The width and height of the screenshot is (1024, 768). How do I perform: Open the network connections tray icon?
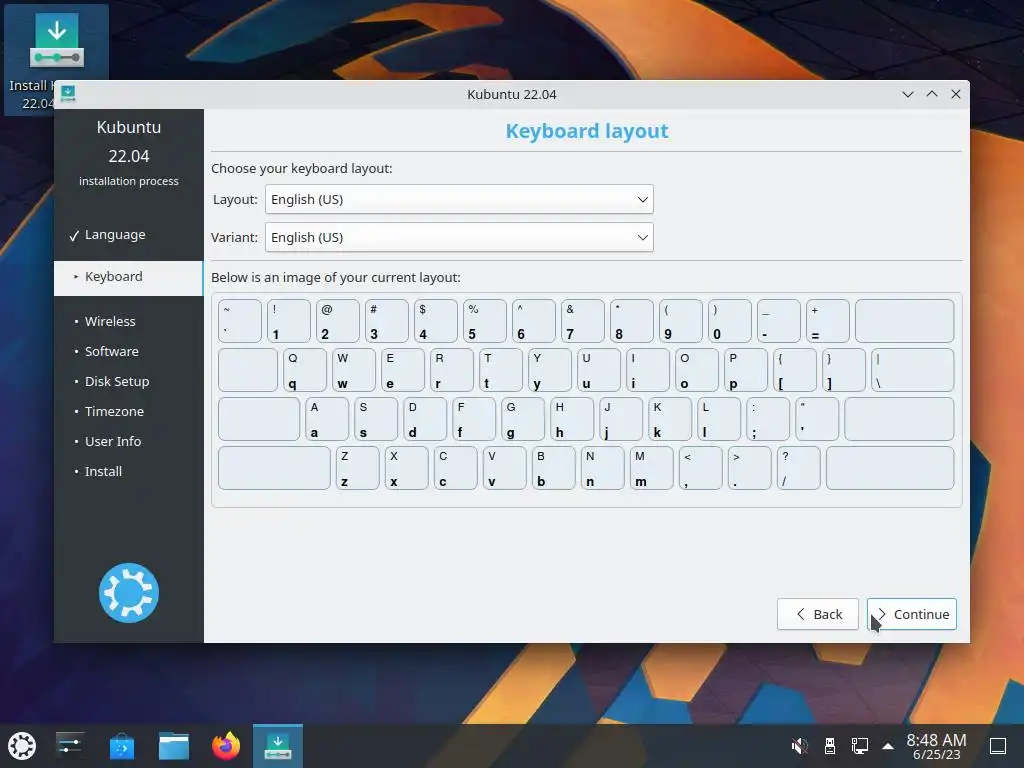[859, 746]
